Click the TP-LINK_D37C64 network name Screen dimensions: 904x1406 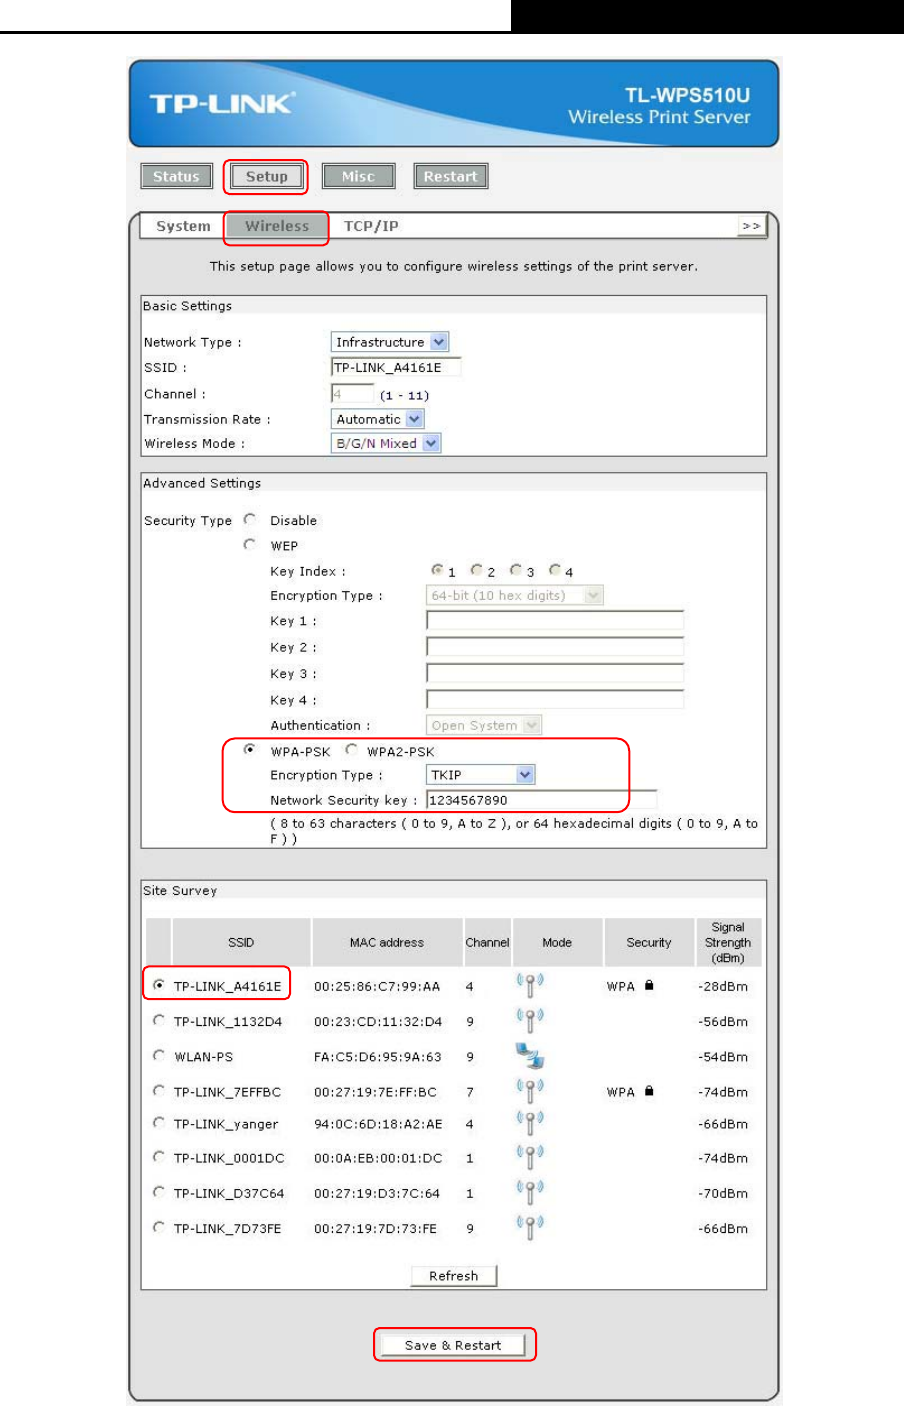tap(229, 1193)
